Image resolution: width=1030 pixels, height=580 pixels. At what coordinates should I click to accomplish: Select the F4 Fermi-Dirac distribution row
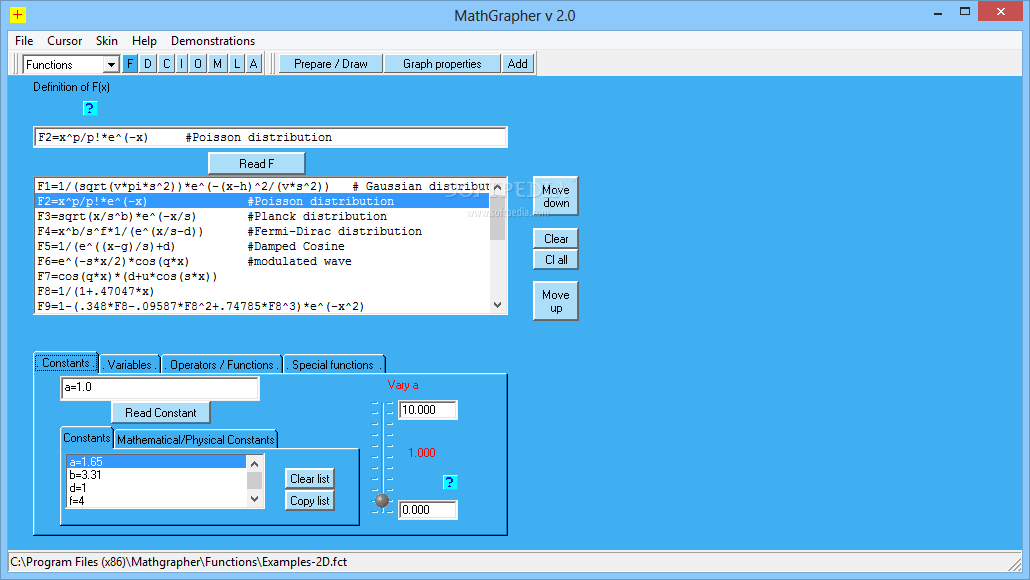tap(262, 231)
